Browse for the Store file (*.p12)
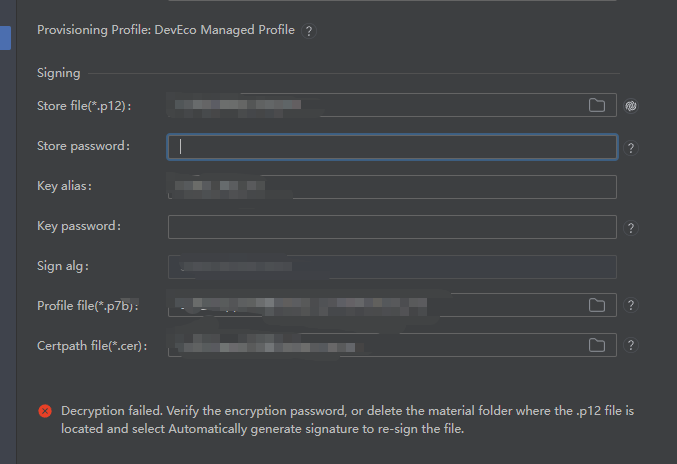The width and height of the screenshot is (677, 464). point(597,106)
